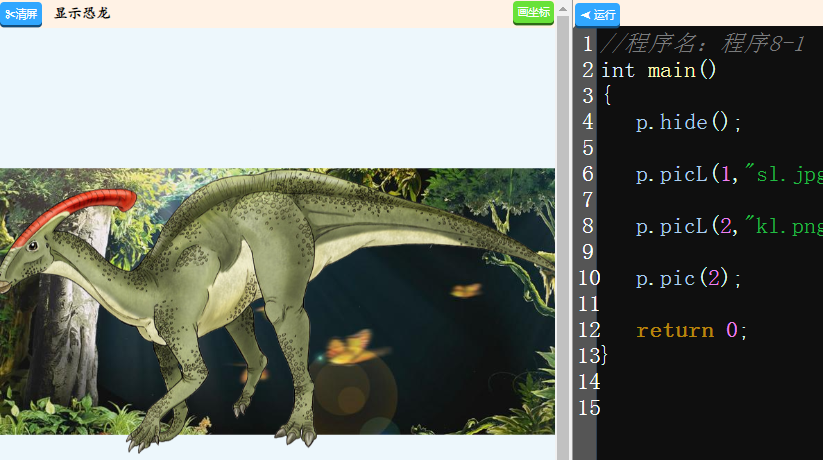
Task: Click the code line p.picL(2,"kl.png
Action: point(729,226)
